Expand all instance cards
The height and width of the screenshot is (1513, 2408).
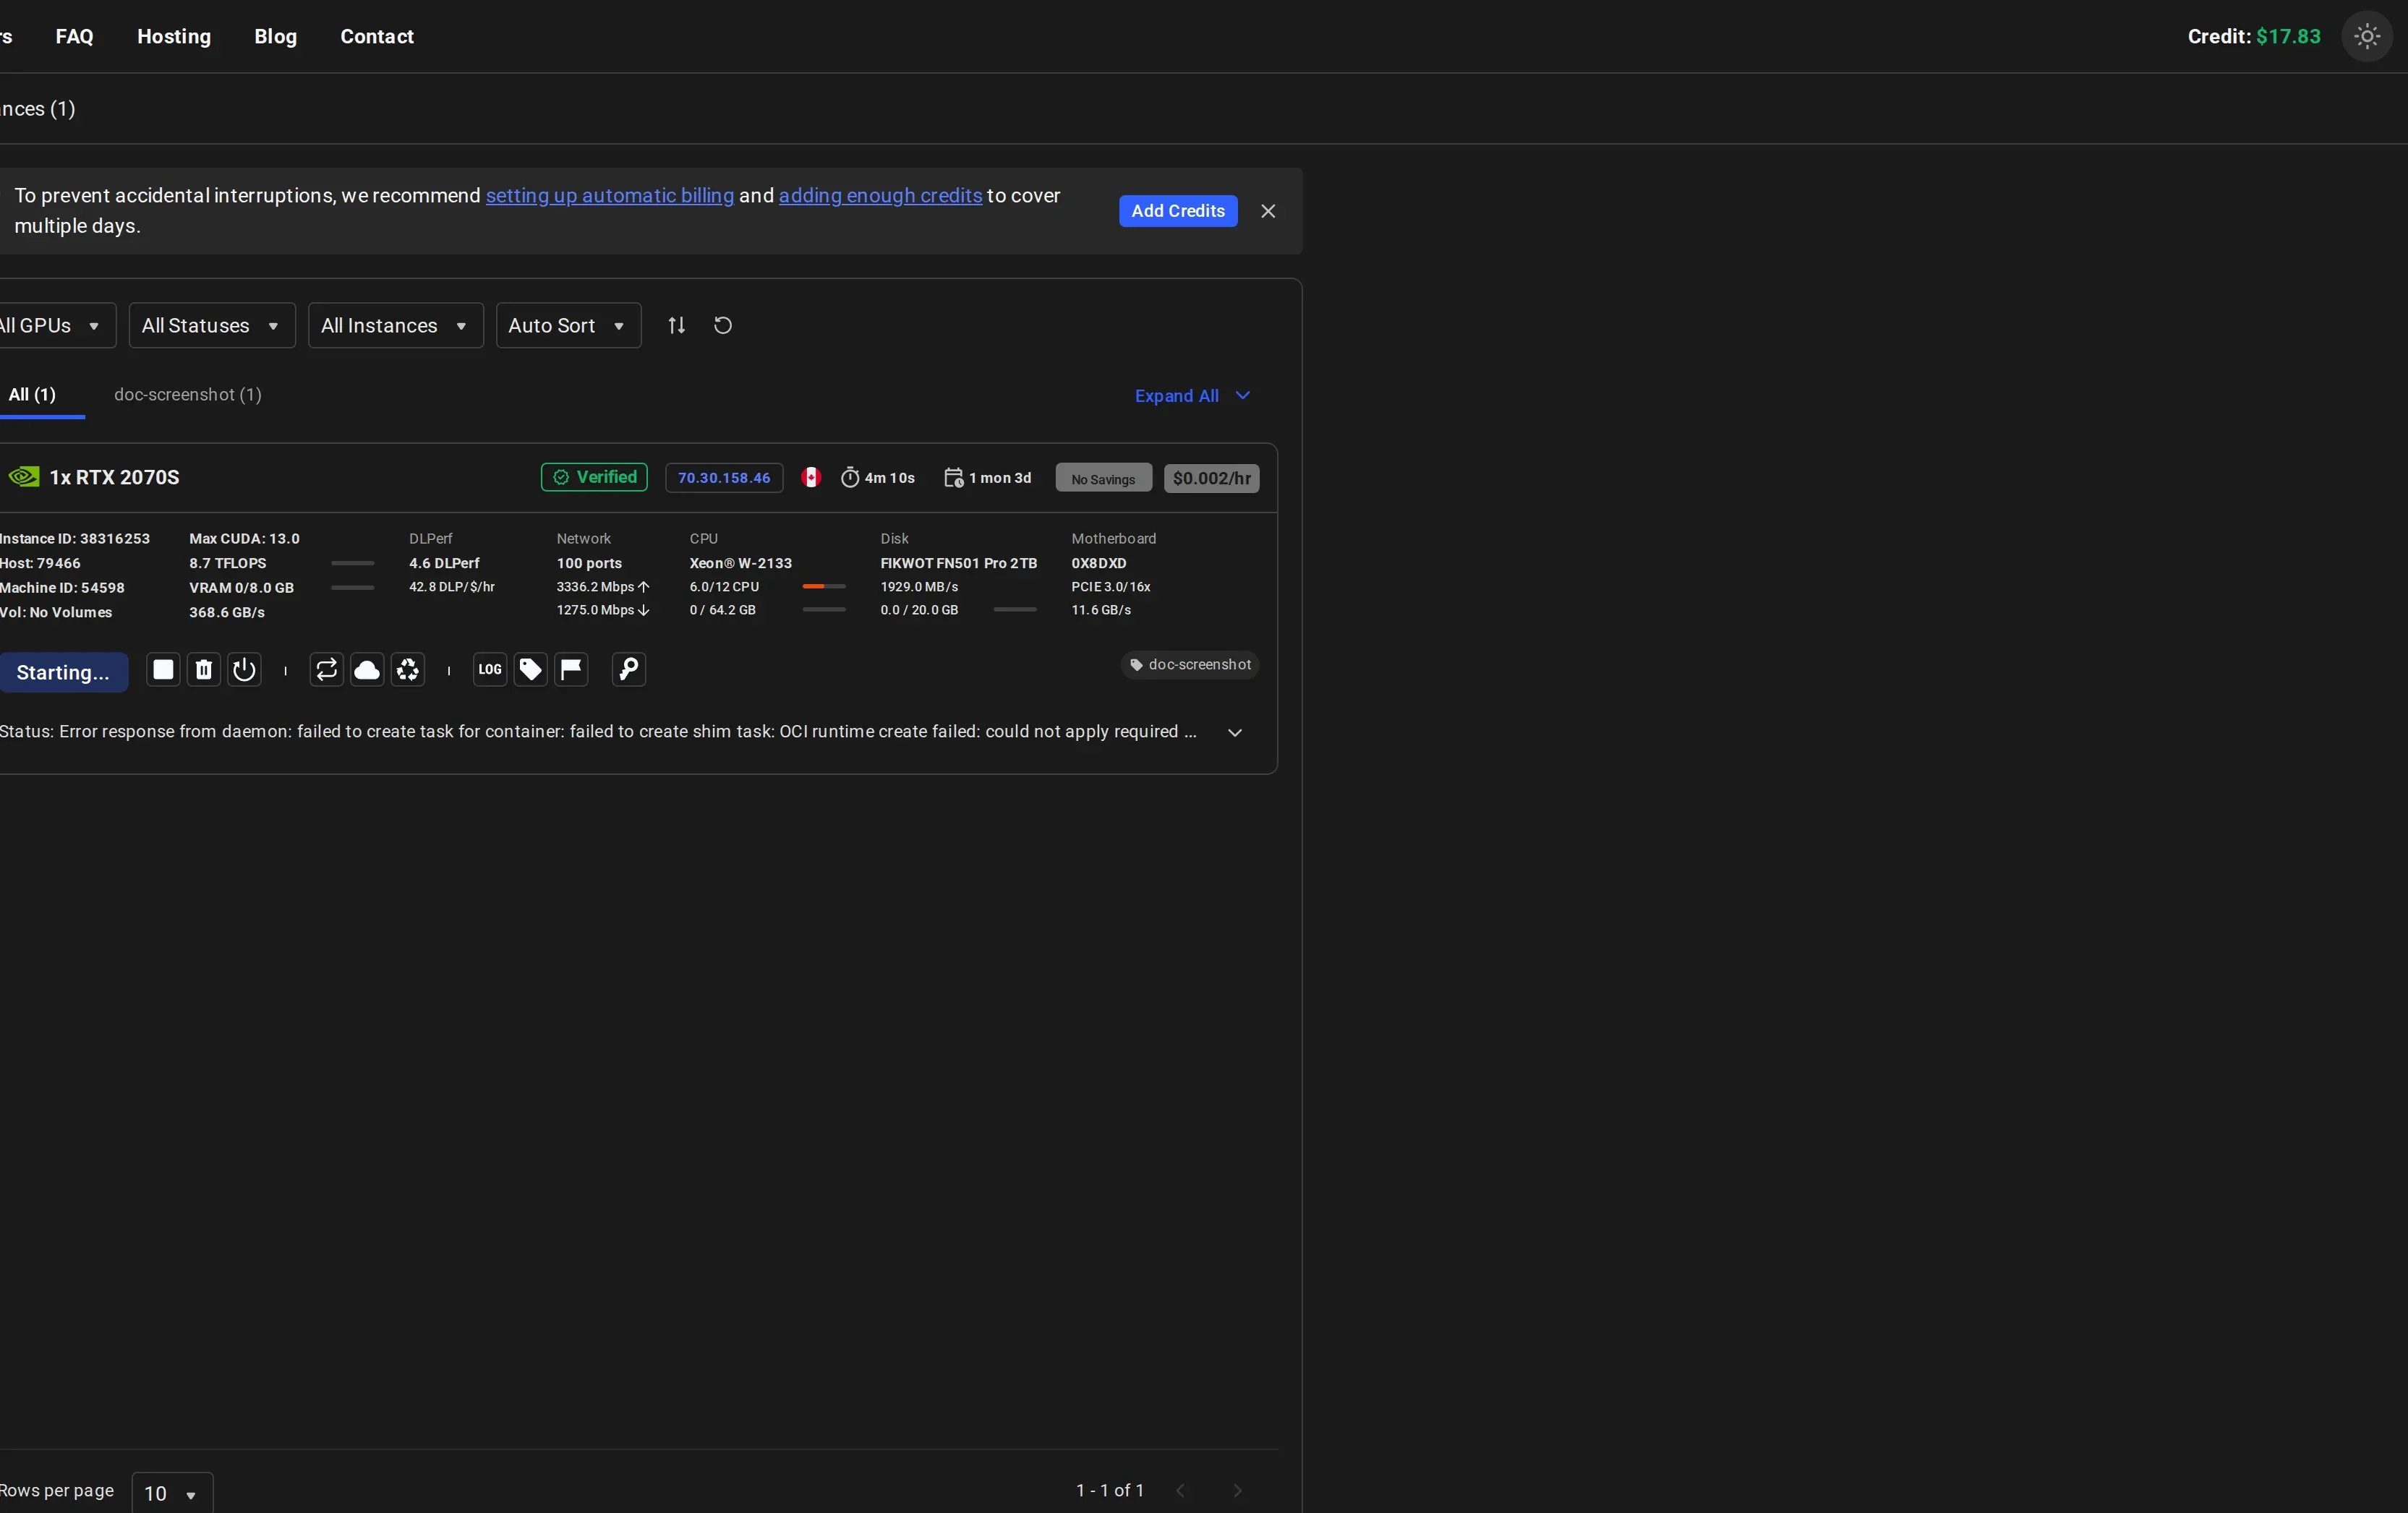(1193, 396)
